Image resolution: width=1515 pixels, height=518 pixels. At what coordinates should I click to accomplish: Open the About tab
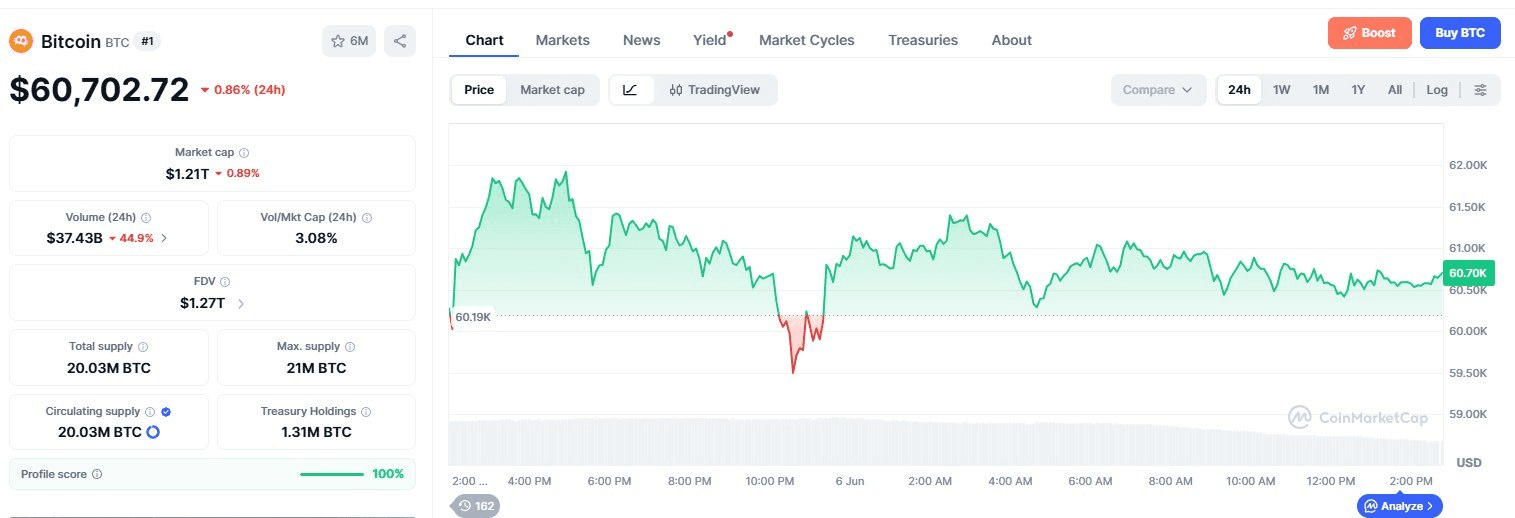click(1011, 40)
